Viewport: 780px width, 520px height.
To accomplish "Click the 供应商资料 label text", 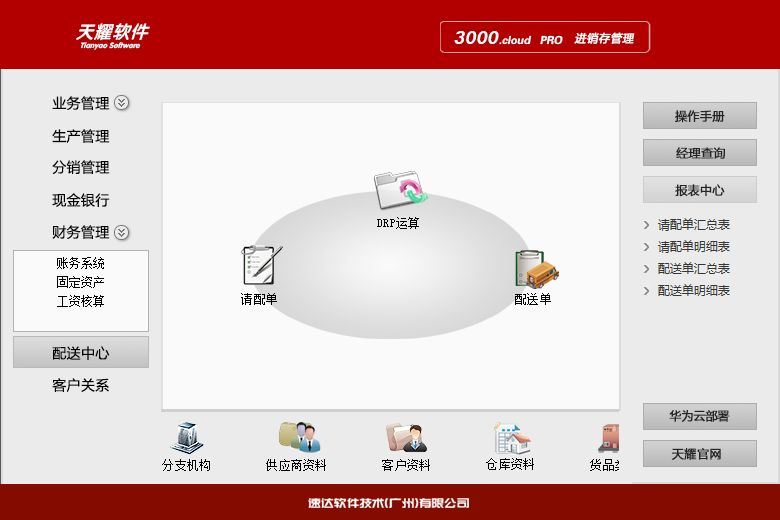I will pyautogui.click(x=296, y=465).
